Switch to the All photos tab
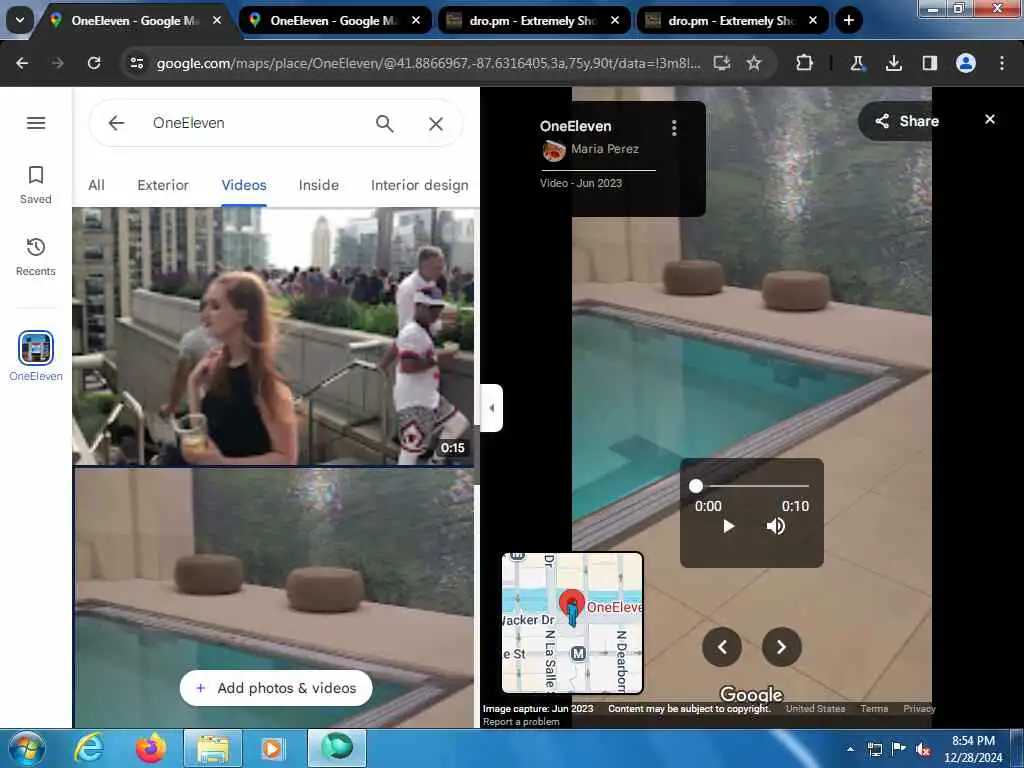The height and width of the screenshot is (768, 1024). [x=97, y=185]
